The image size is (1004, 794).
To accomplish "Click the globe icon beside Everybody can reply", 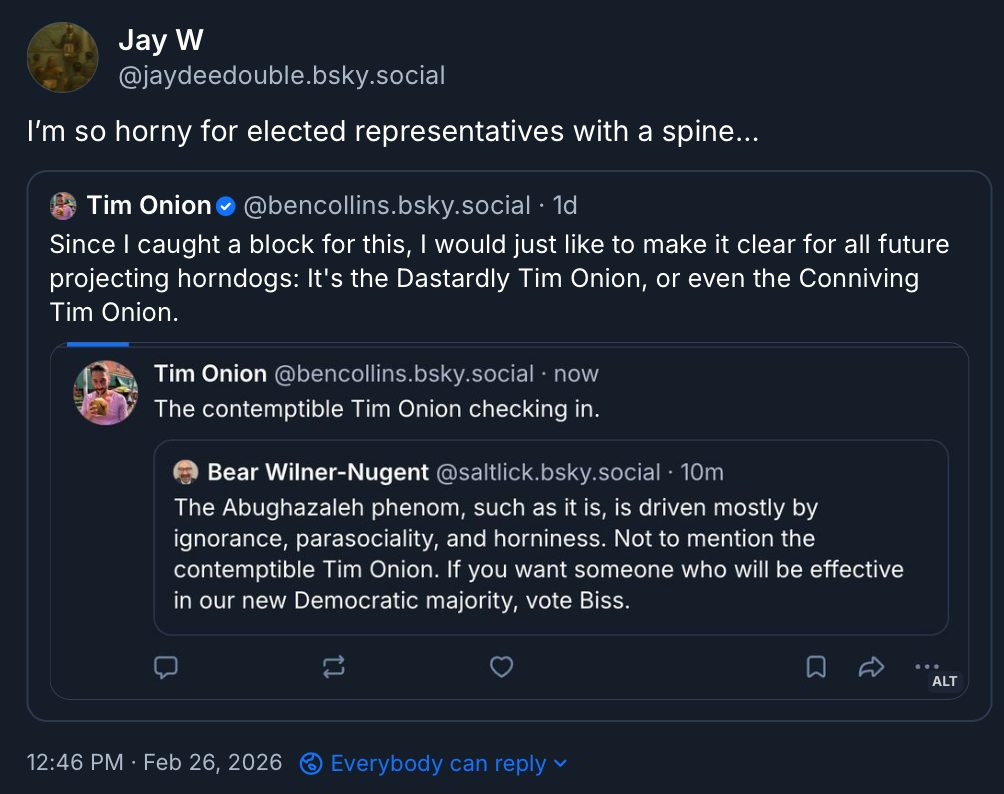I will (x=312, y=763).
